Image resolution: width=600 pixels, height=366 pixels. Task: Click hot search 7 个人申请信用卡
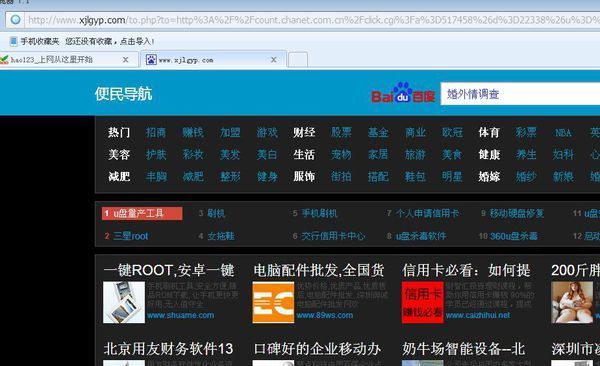427,213
